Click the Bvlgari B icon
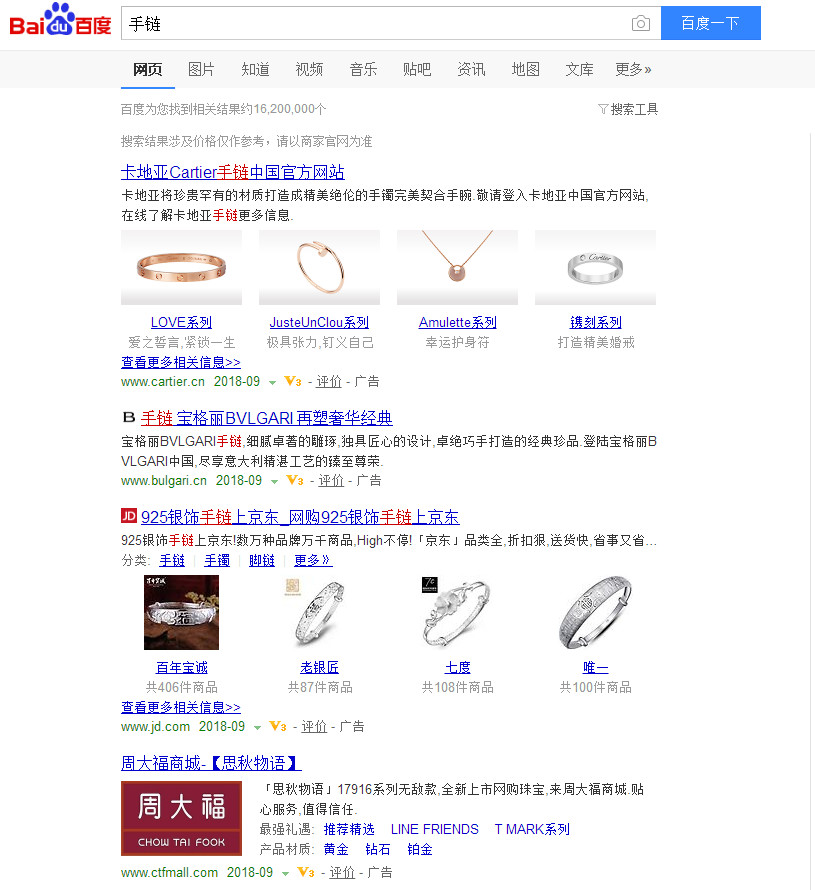815x890 pixels. click(129, 418)
